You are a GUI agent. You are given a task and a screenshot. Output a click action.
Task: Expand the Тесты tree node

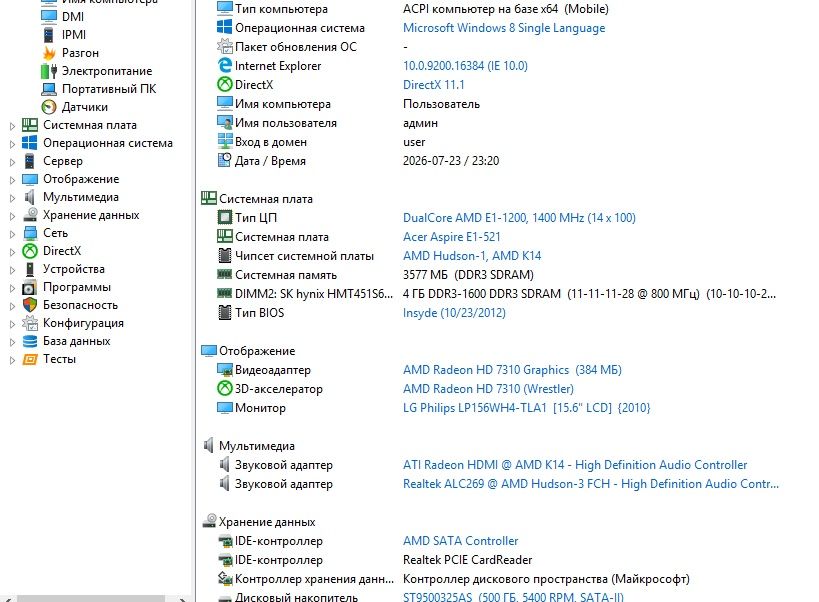(x=12, y=360)
